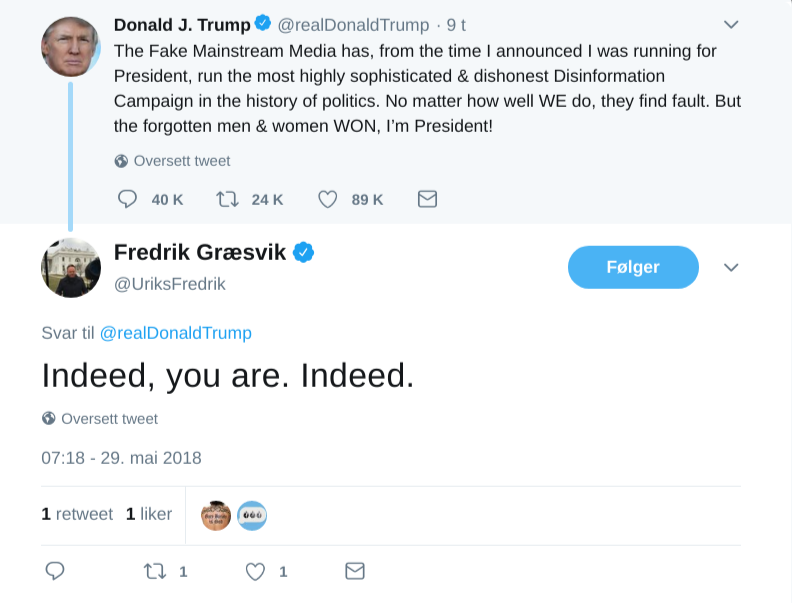792x603 pixels.
Task: Reply to Fredrik Græsvik's tweet
Action: coord(55,571)
